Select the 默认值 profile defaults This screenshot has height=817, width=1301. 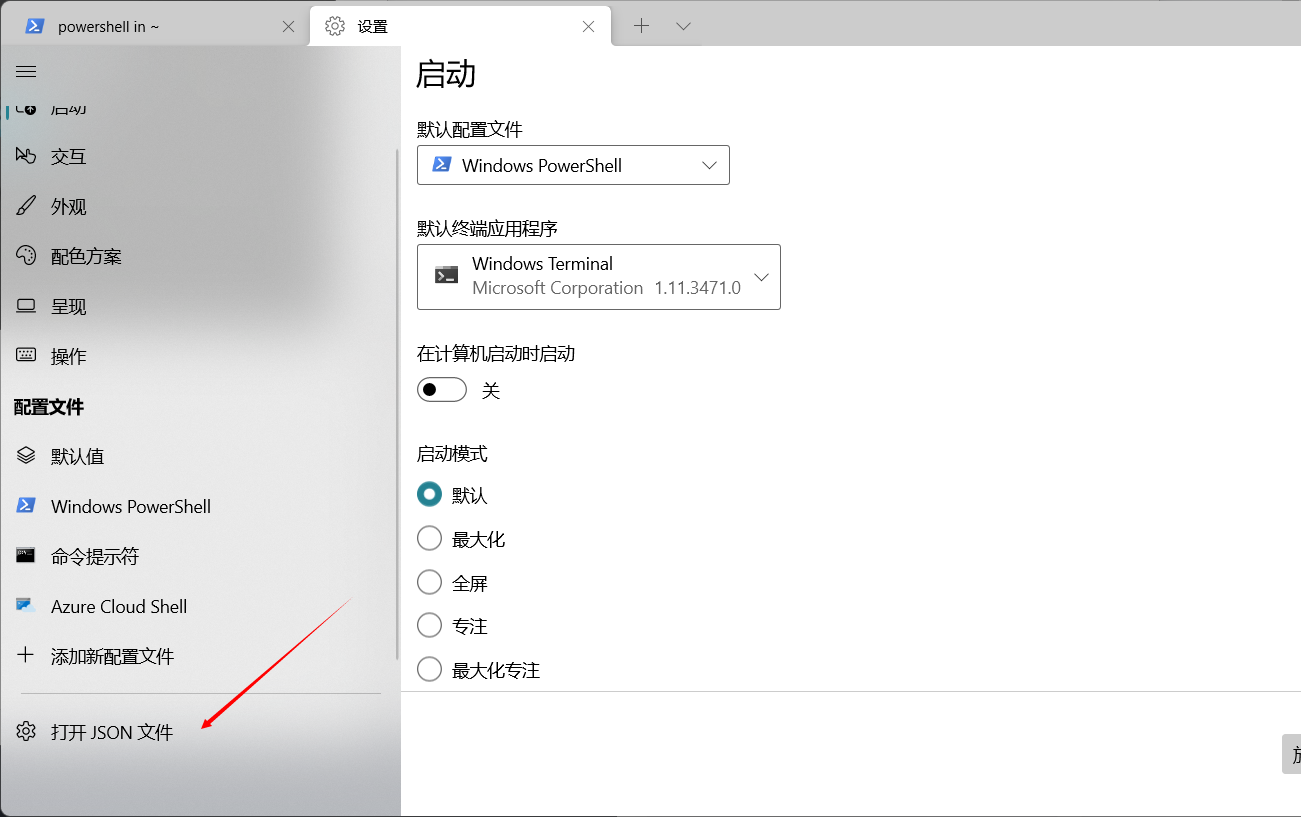pyautogui.click(x=77, y=457)
